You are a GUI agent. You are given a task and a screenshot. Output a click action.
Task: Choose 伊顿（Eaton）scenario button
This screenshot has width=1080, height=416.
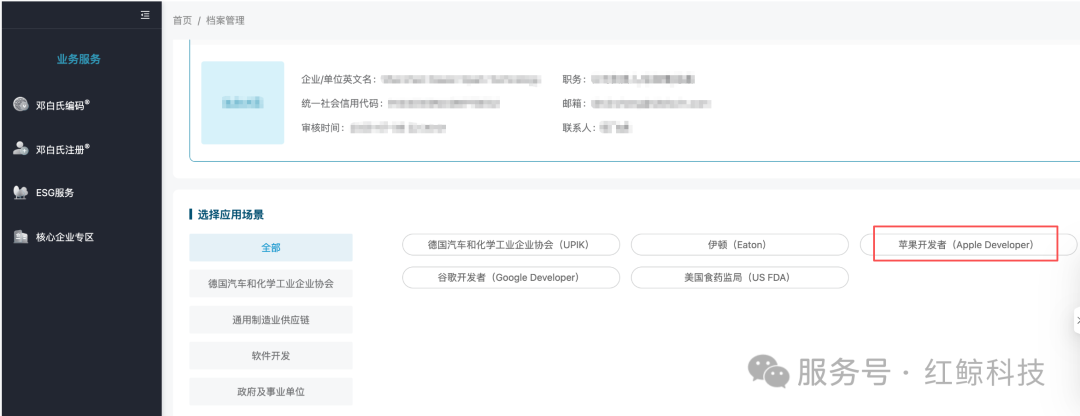739,245
